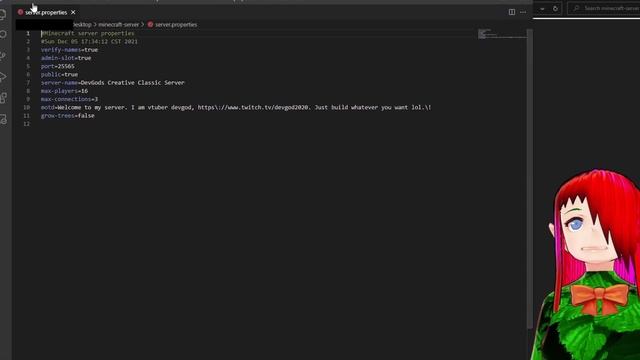The height and width of the screenshot is (360, 640).
Task: Expand the address history dropdown in File Explorer
Action: [x=542, y=9]
